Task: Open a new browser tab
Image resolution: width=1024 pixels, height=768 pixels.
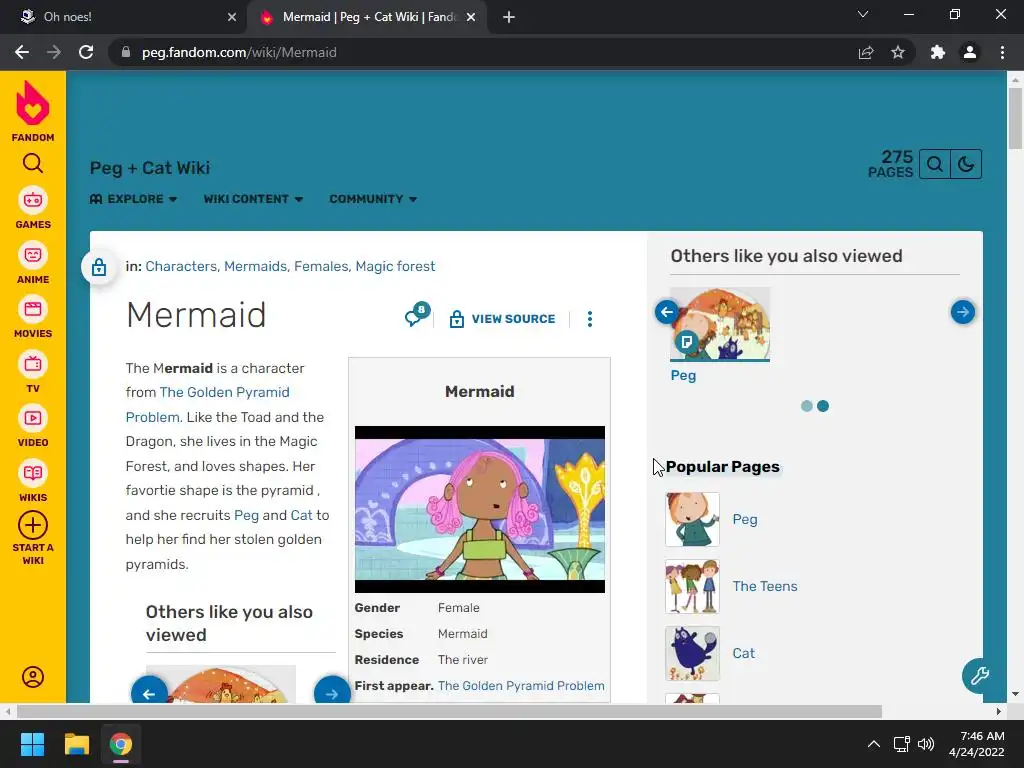Action: [x=509, y=17]
